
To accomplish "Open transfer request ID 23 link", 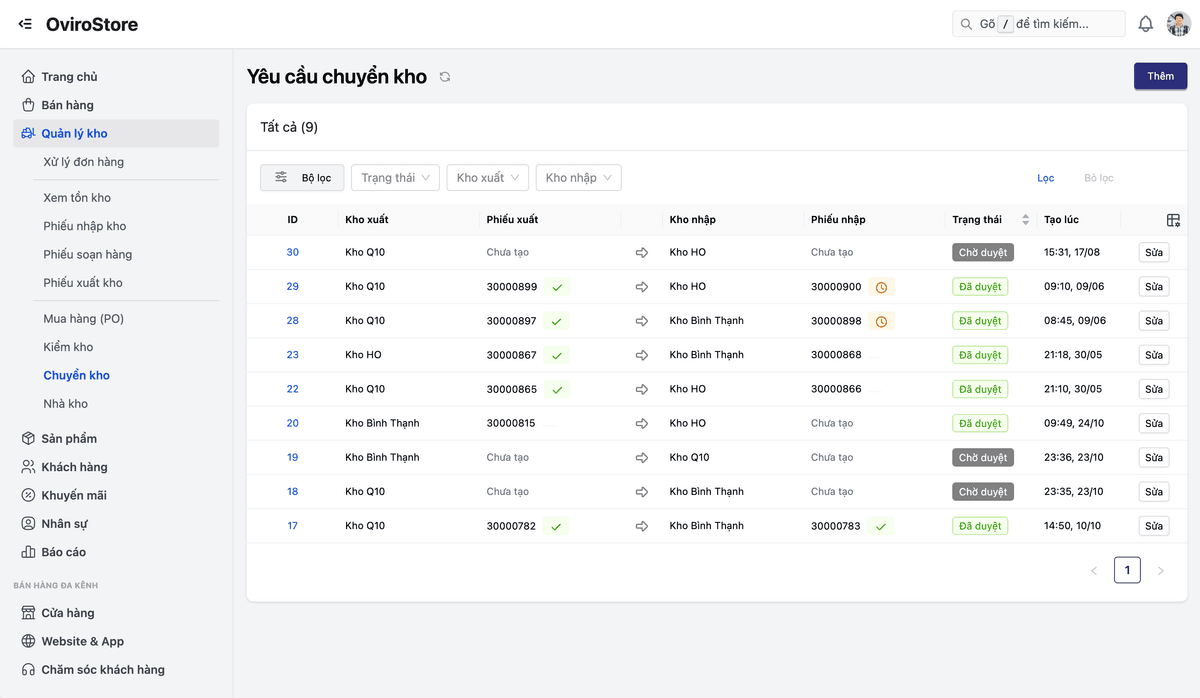I will pyautogui.click(x=292, y=355).
